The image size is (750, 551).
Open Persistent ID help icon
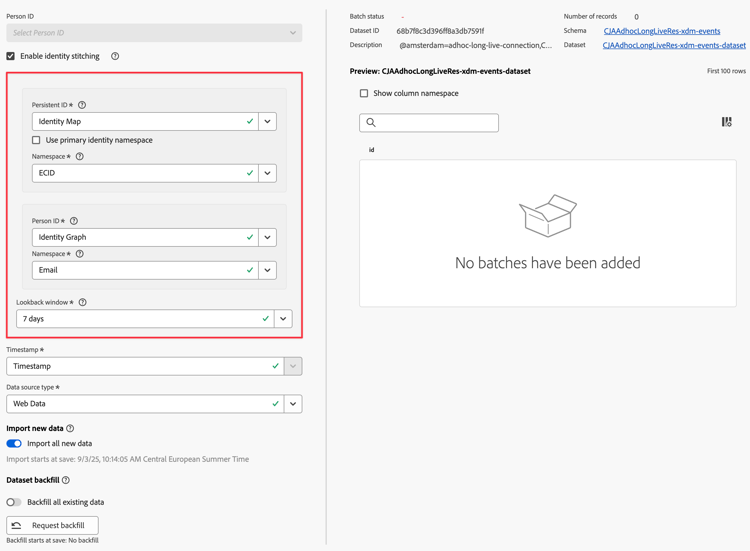[x=82, y=105]
